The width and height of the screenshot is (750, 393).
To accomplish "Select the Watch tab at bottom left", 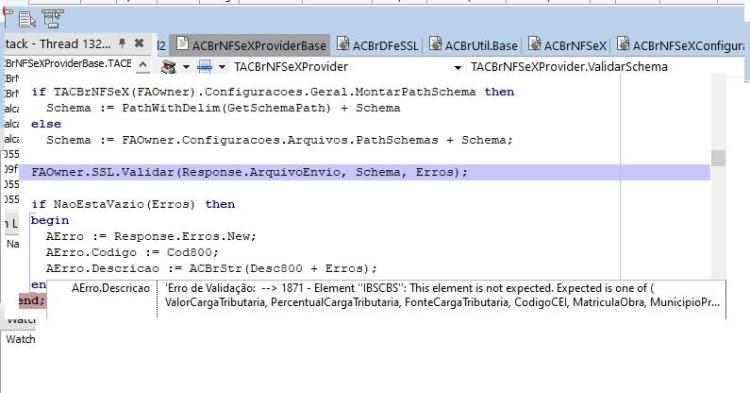I will 21,339.
